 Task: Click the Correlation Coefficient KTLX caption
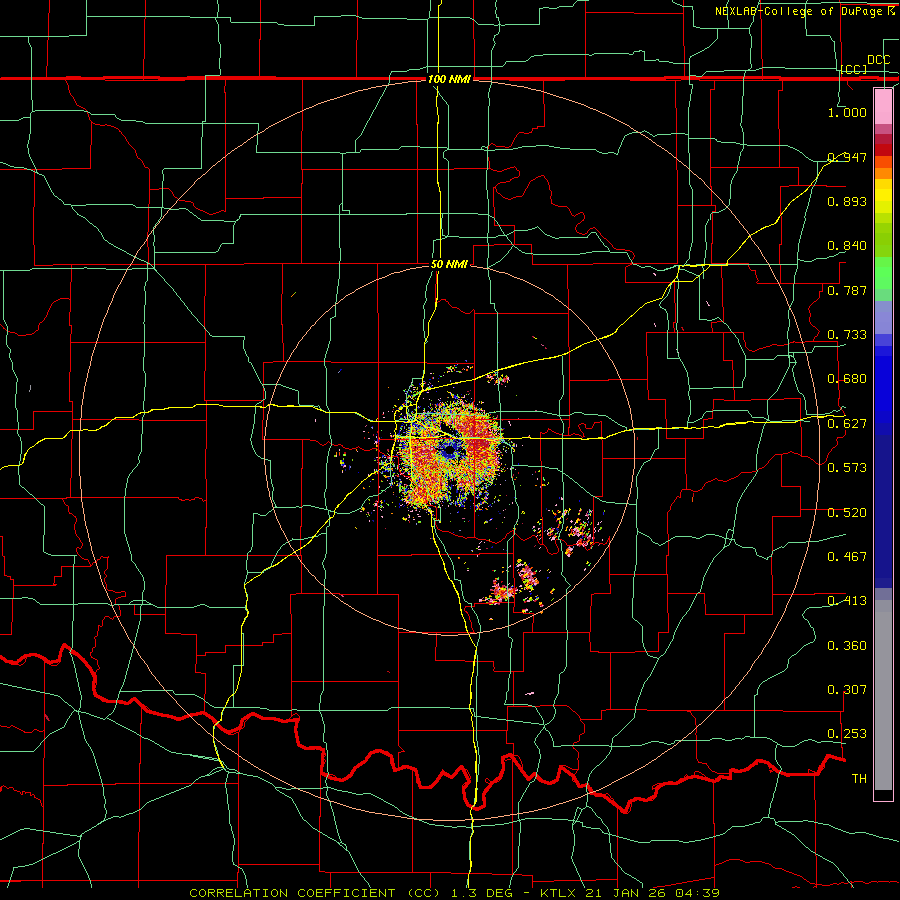click(x=454, y=893)
